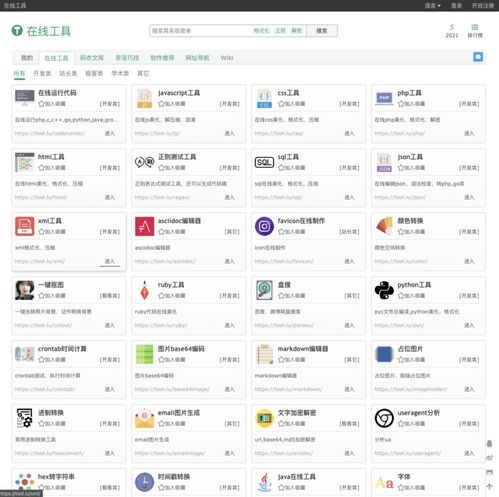Click the 格式化 quick search tag
The width and height of the screenshot is (499, 497).
tap(261, 31)
